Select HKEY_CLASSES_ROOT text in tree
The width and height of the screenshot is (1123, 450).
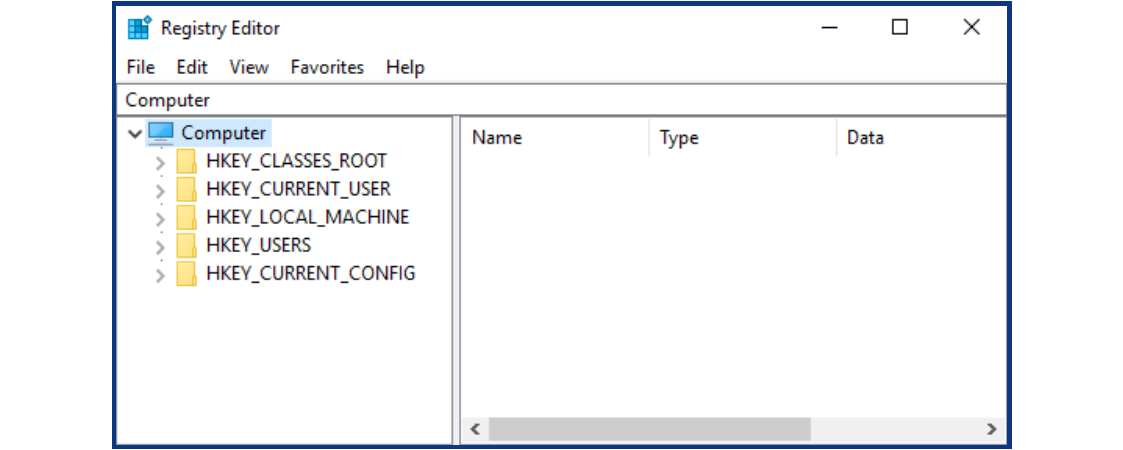point(297,161)
